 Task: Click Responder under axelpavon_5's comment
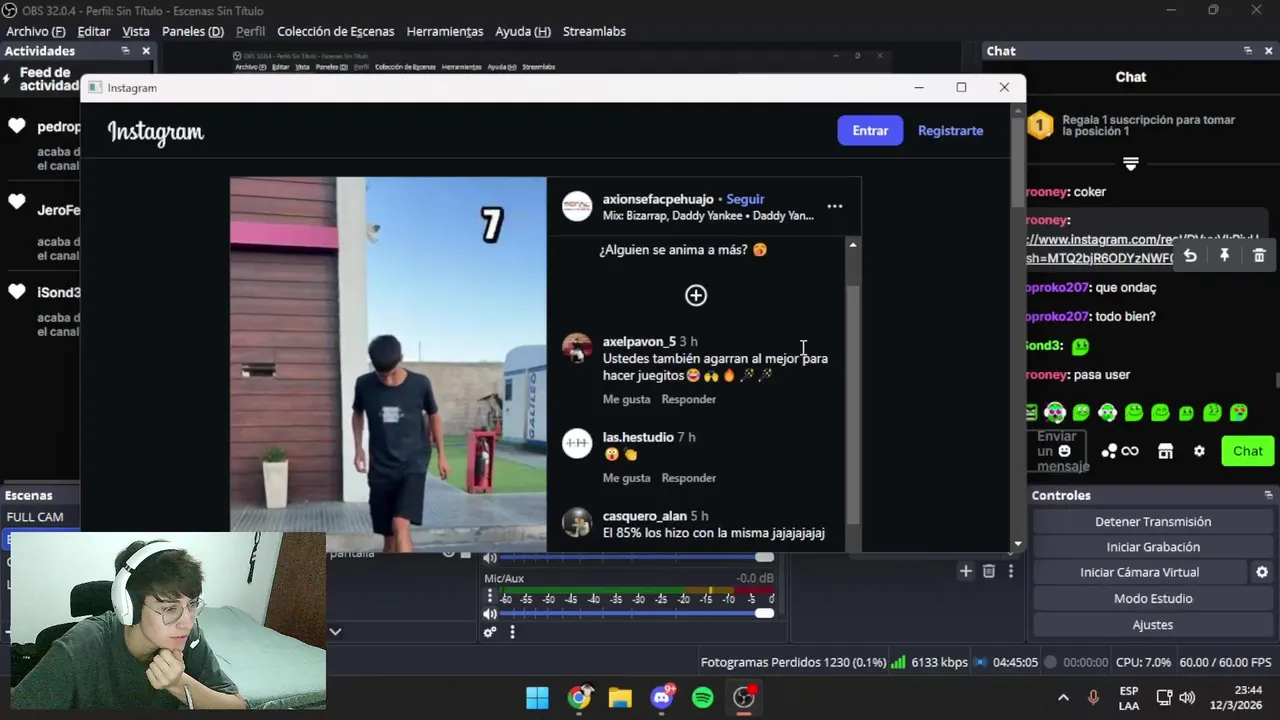tap(688, 399)
